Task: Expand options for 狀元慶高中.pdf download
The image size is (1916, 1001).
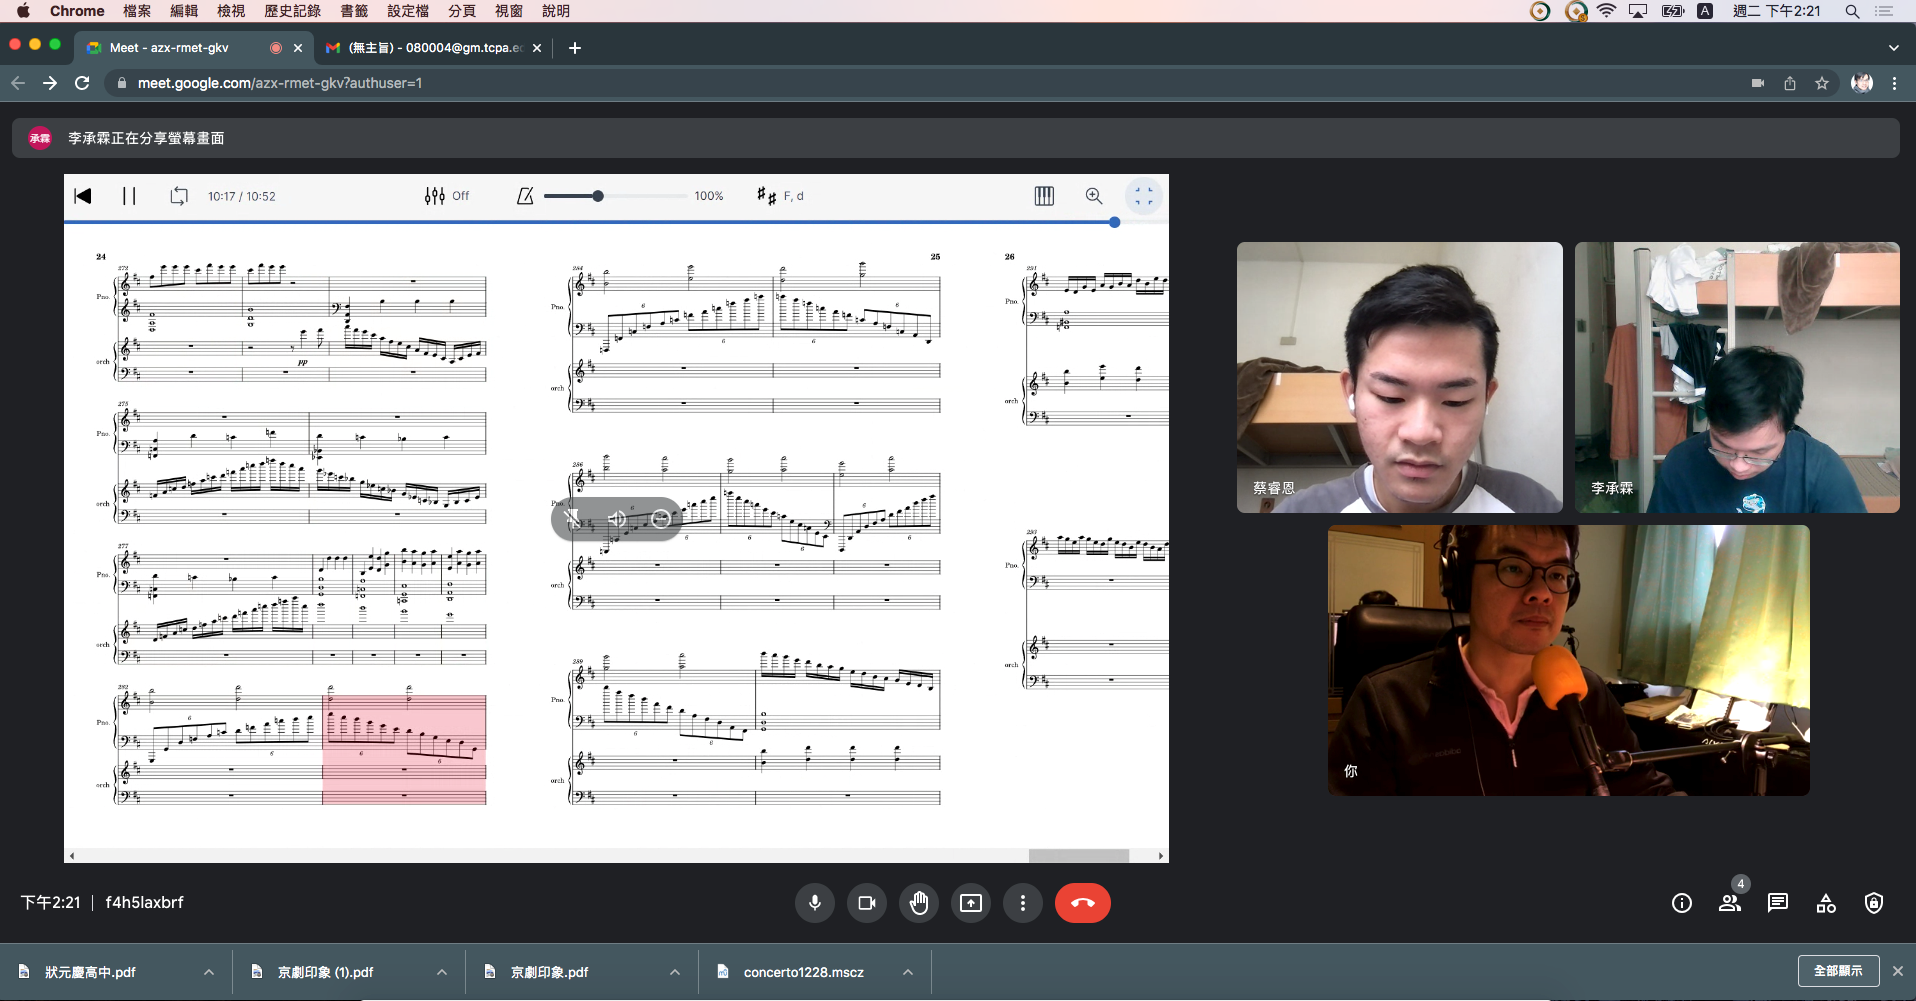Action: coord(209,972)
